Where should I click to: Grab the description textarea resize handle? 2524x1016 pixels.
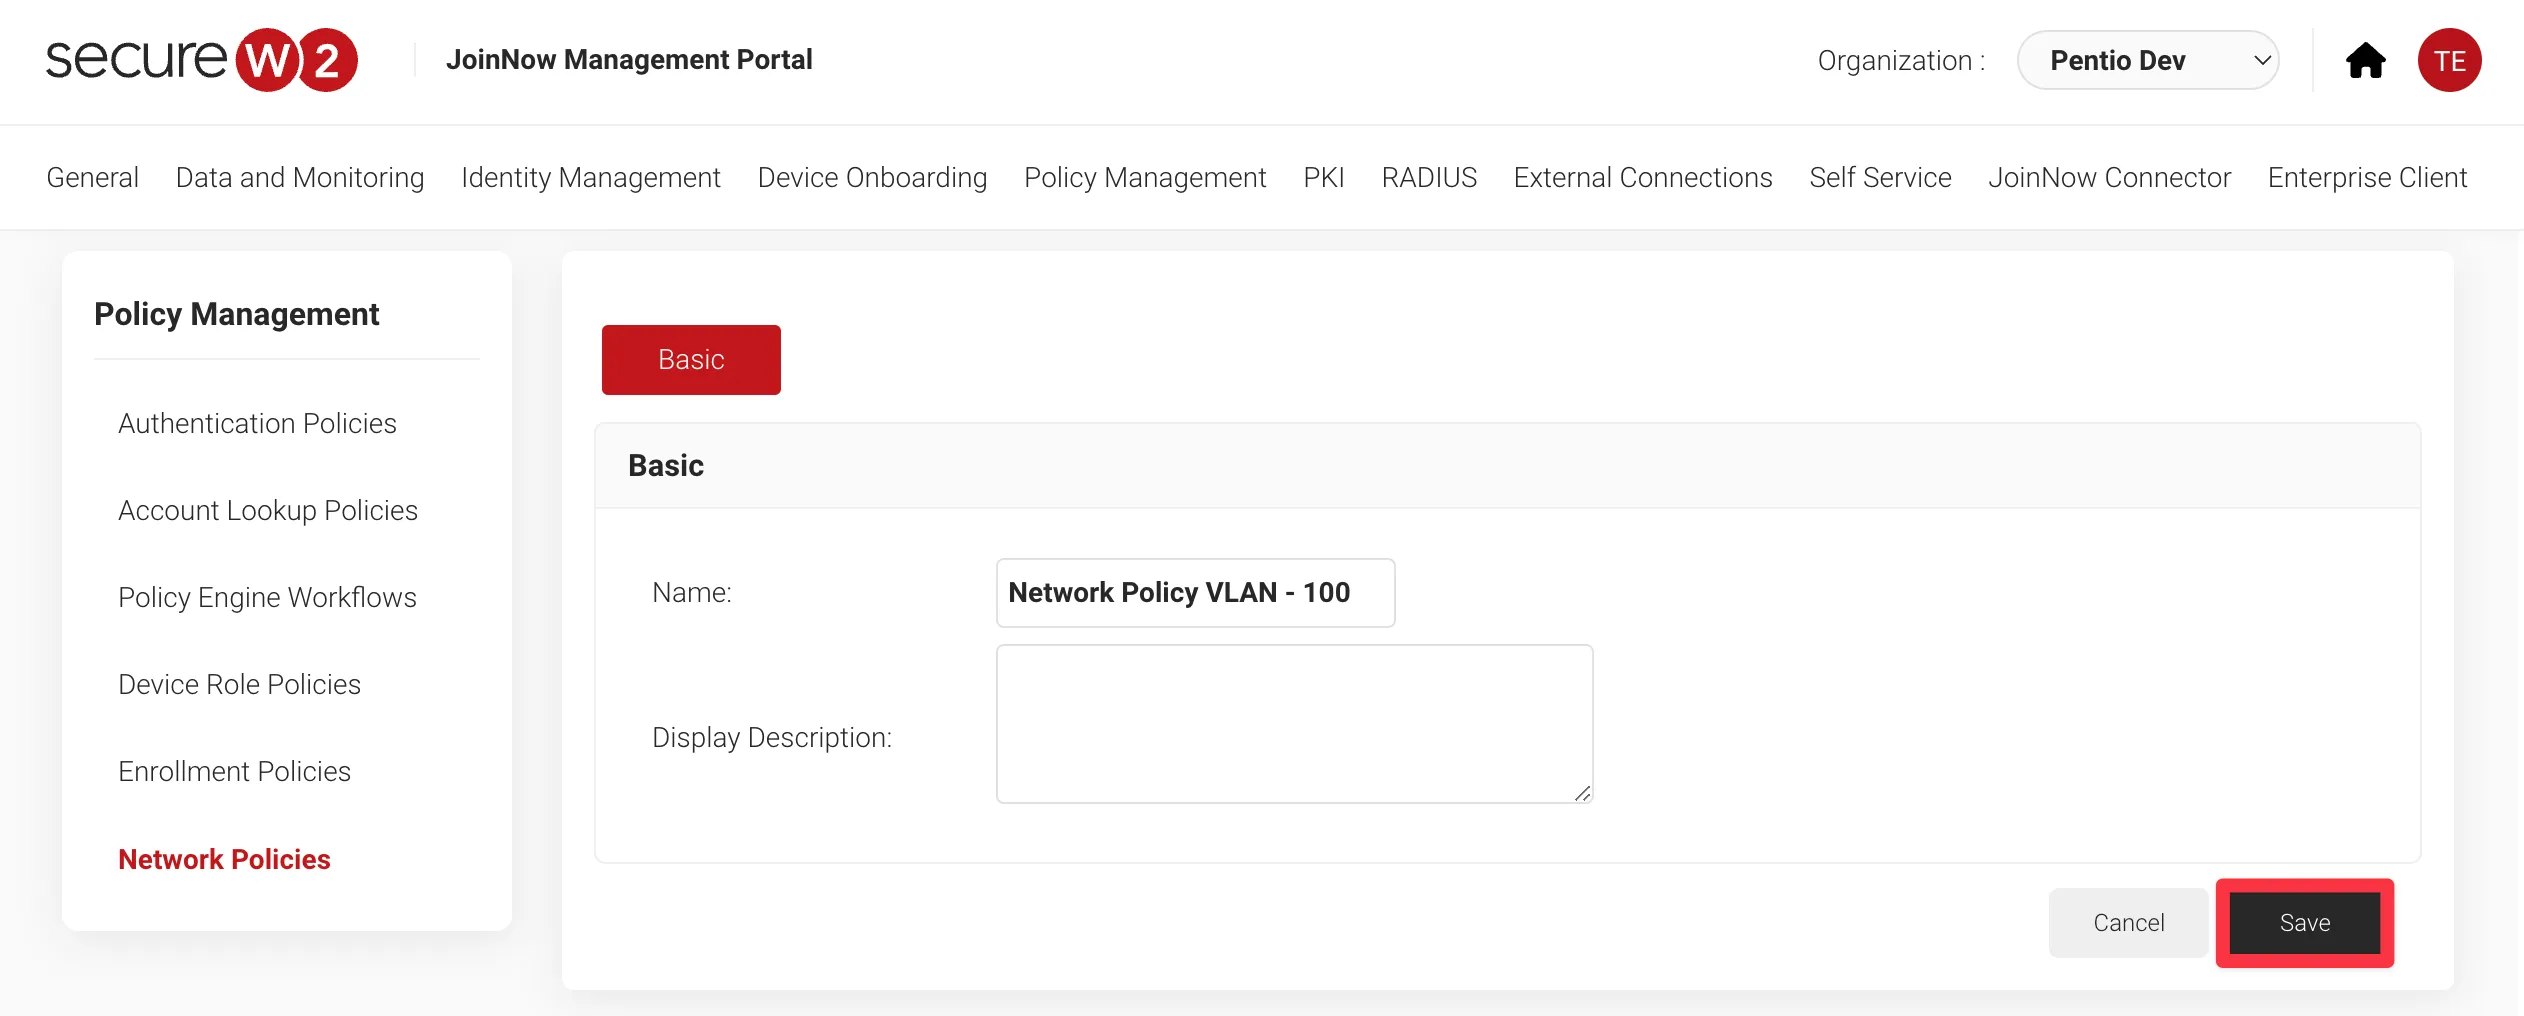pyautogui.click(x=1582, y=793)
